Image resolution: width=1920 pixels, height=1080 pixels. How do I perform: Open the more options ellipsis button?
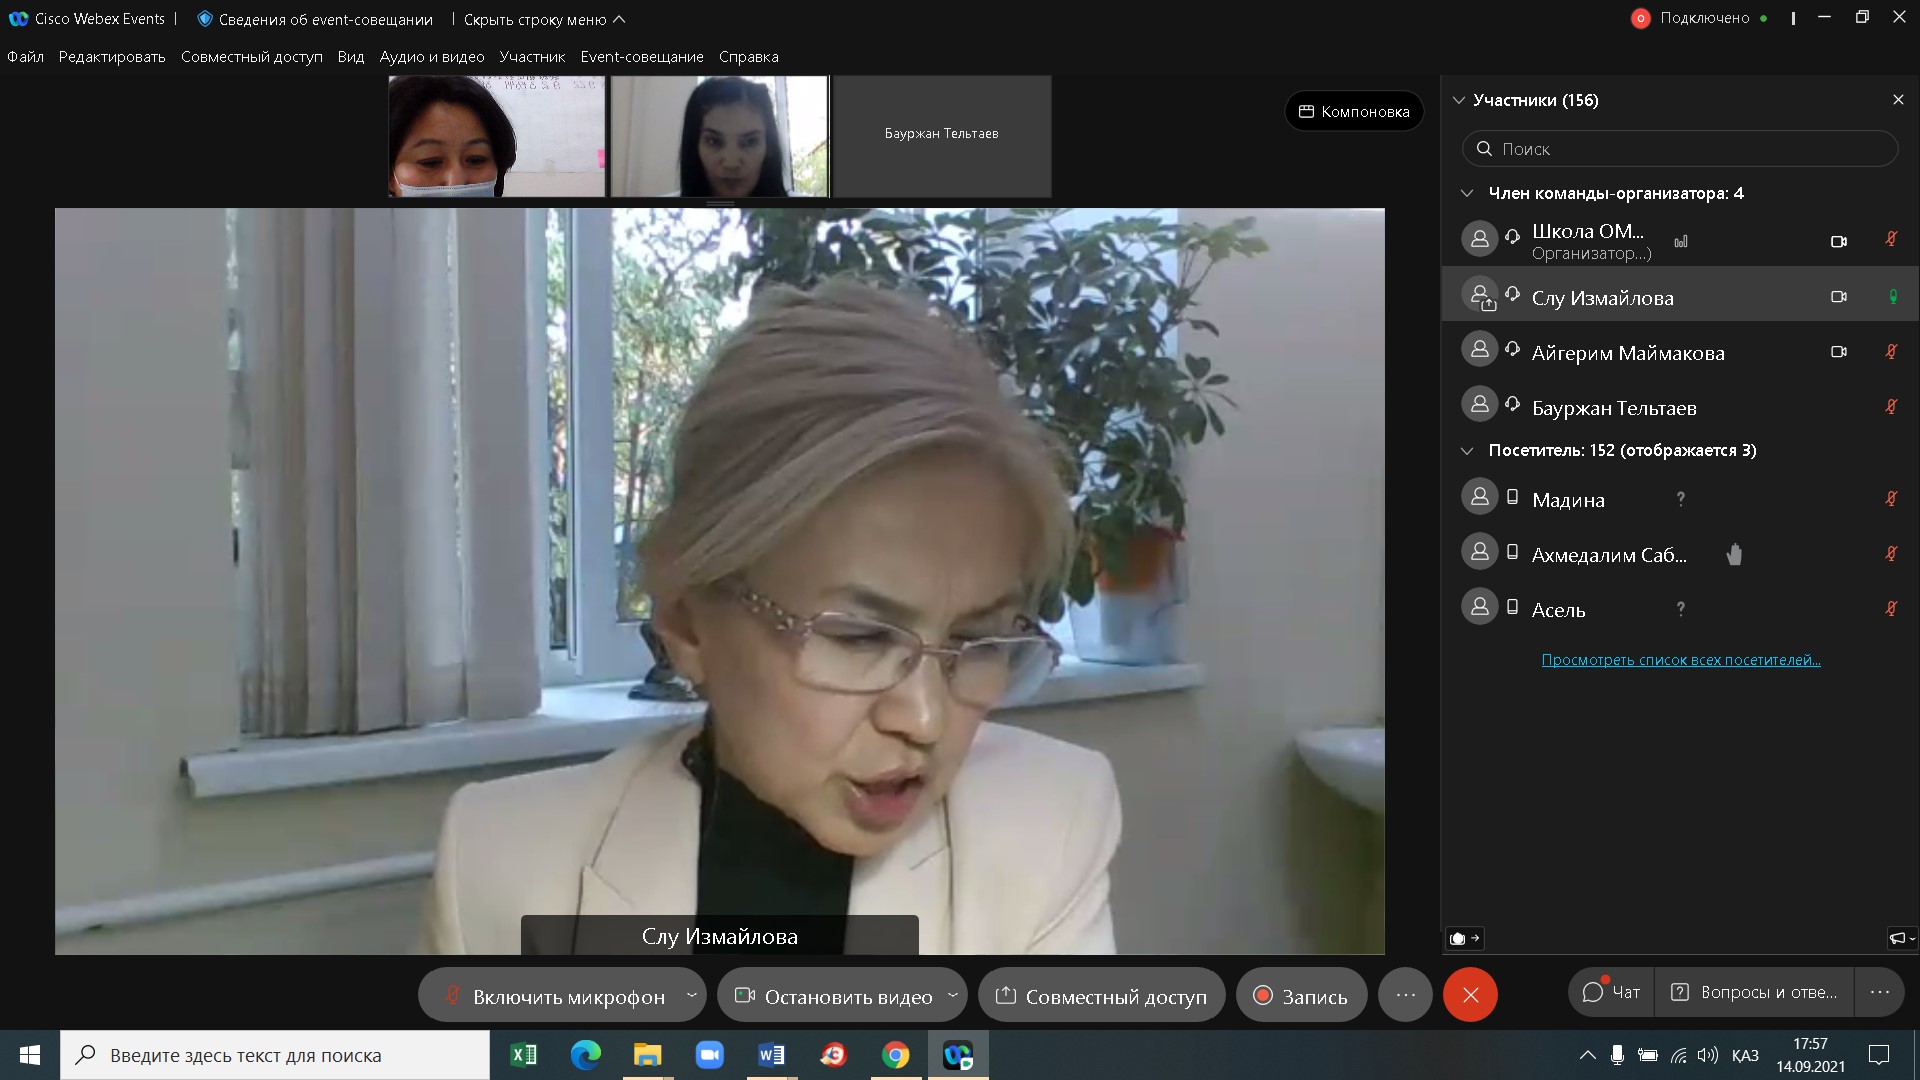coord(1405,995)
